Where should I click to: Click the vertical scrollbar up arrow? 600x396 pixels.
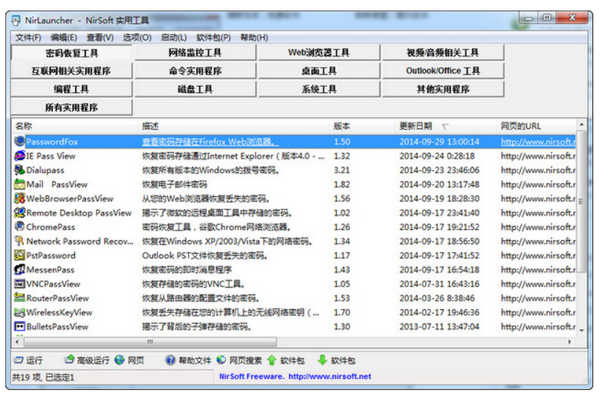coord(581,125)
